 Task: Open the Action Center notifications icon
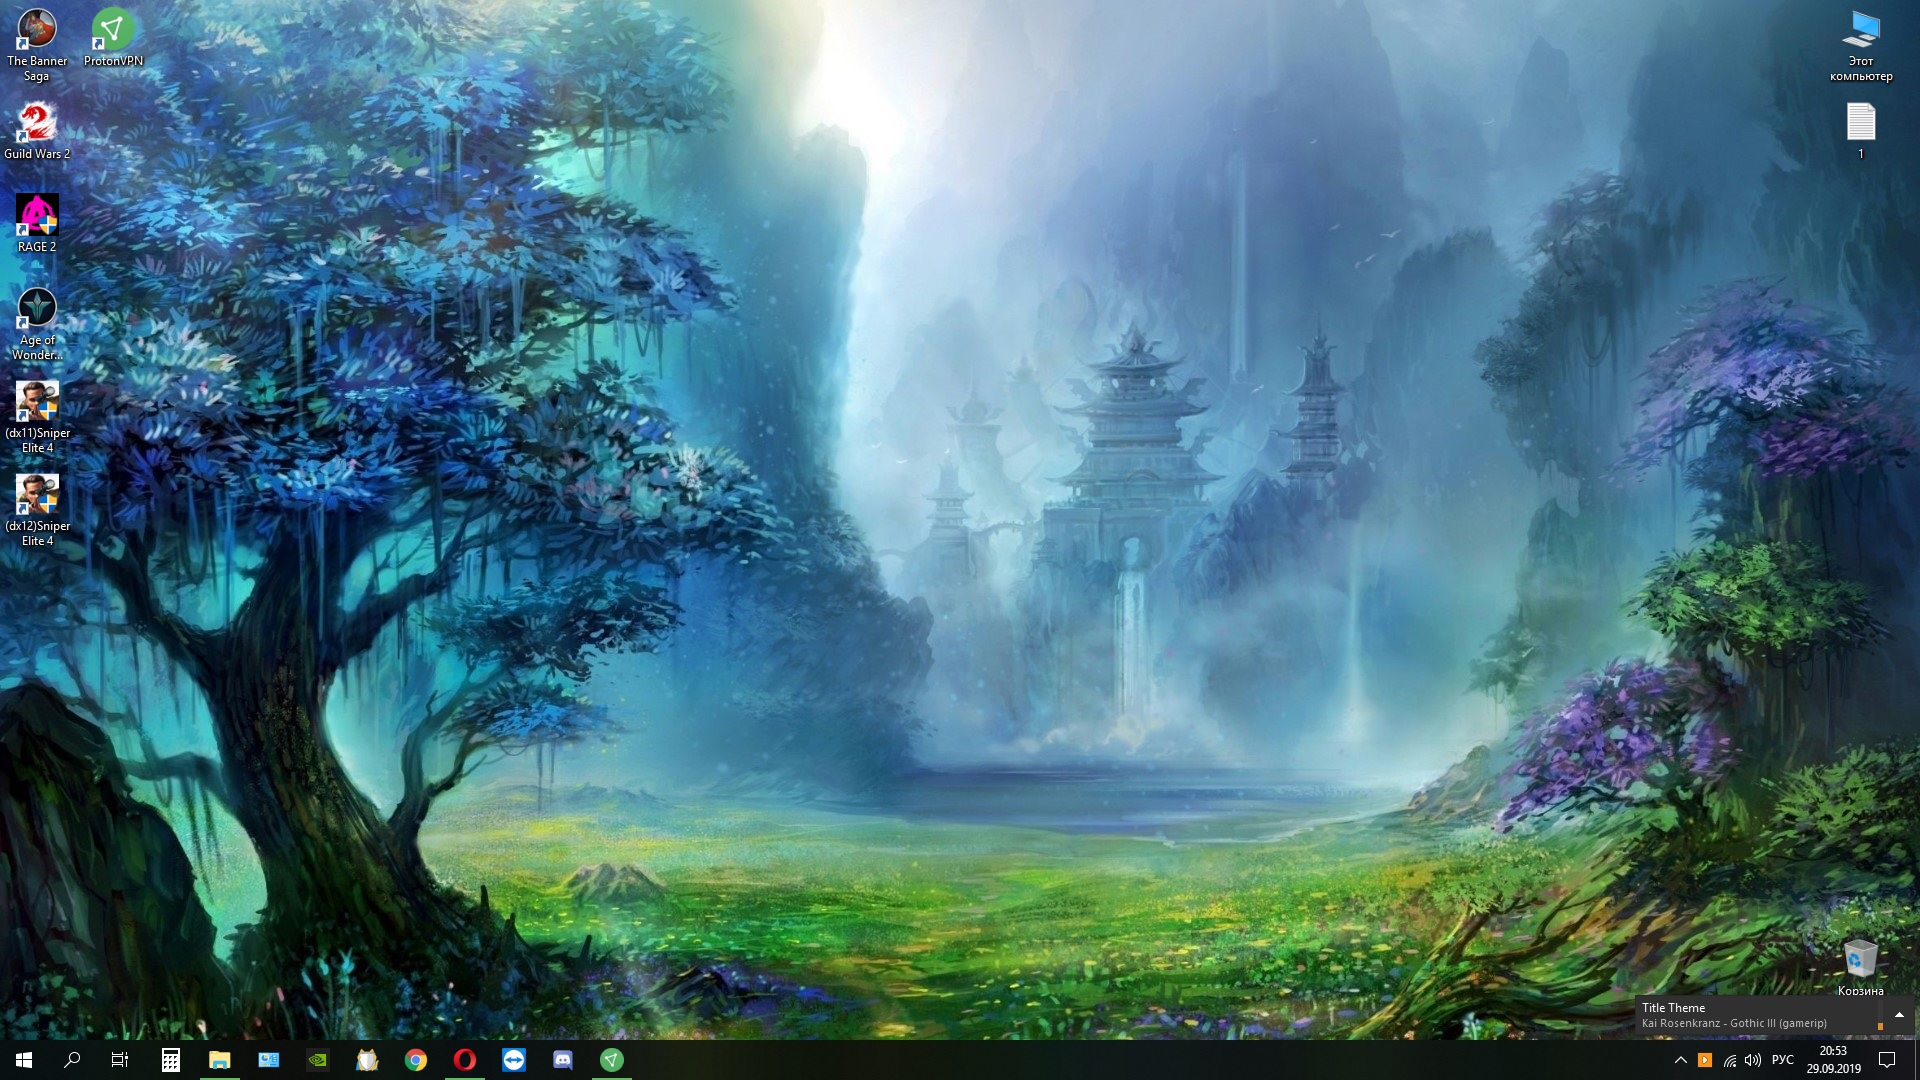1887,1060
